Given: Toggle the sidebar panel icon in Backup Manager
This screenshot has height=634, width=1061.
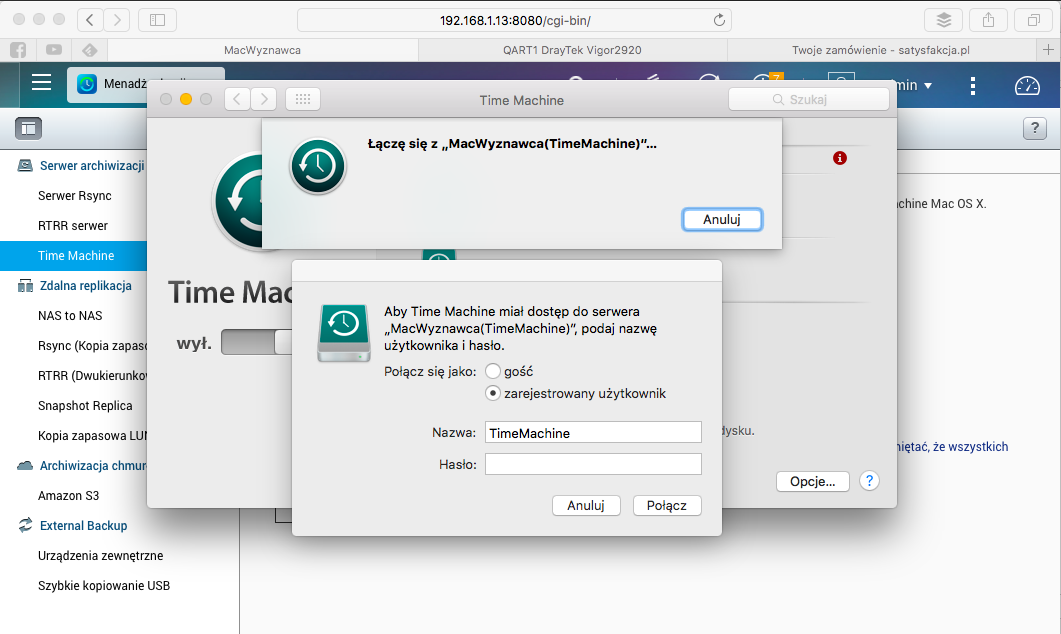Looking at the screenshot, I should 28,128.
